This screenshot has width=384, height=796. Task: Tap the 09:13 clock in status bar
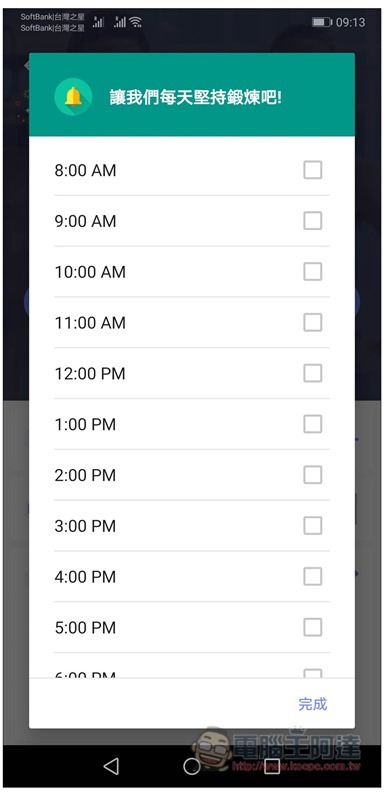coord(350,22)
